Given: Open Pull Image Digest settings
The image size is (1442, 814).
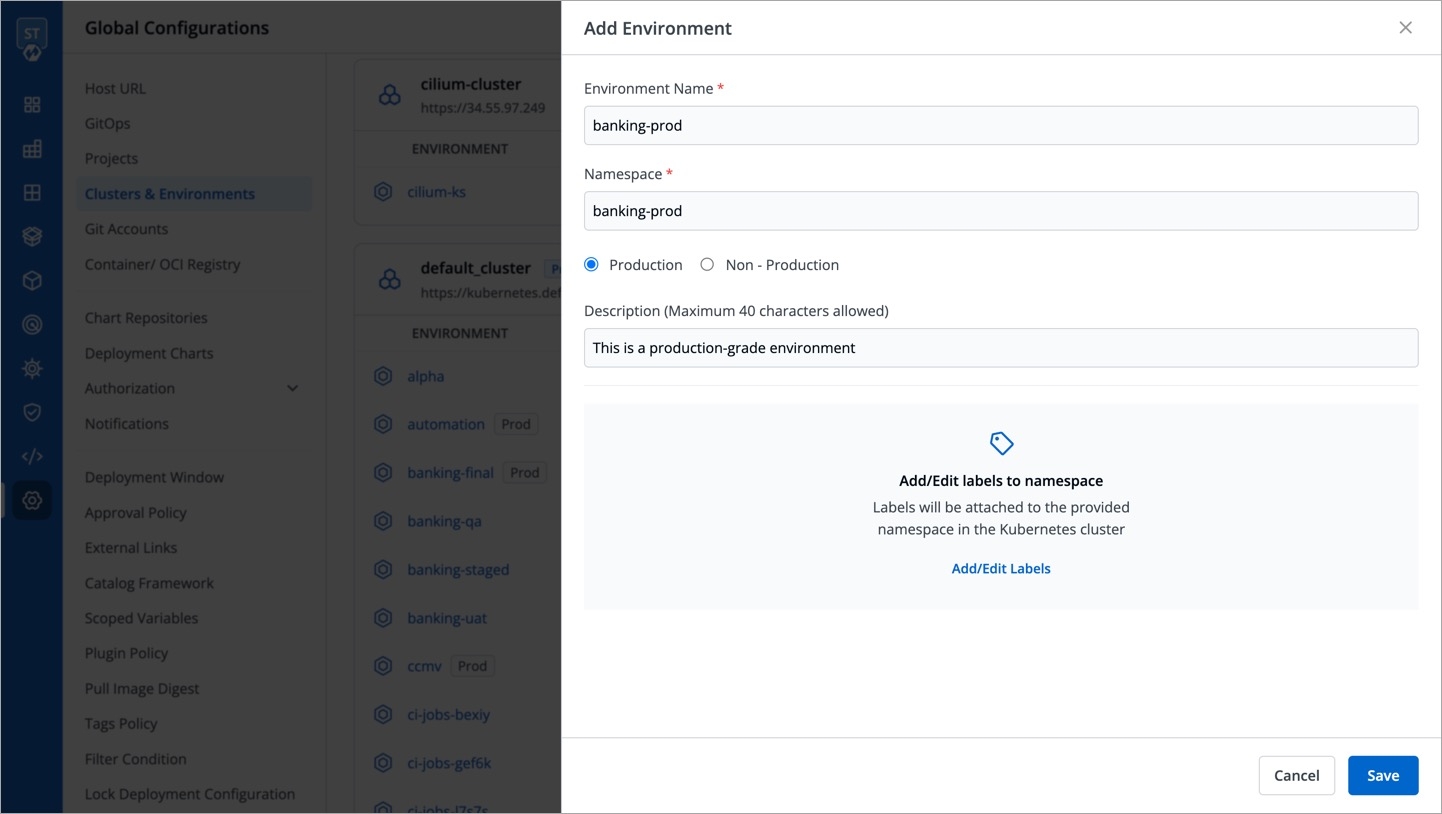Looking at the screenshot, I should coord(142,688).
